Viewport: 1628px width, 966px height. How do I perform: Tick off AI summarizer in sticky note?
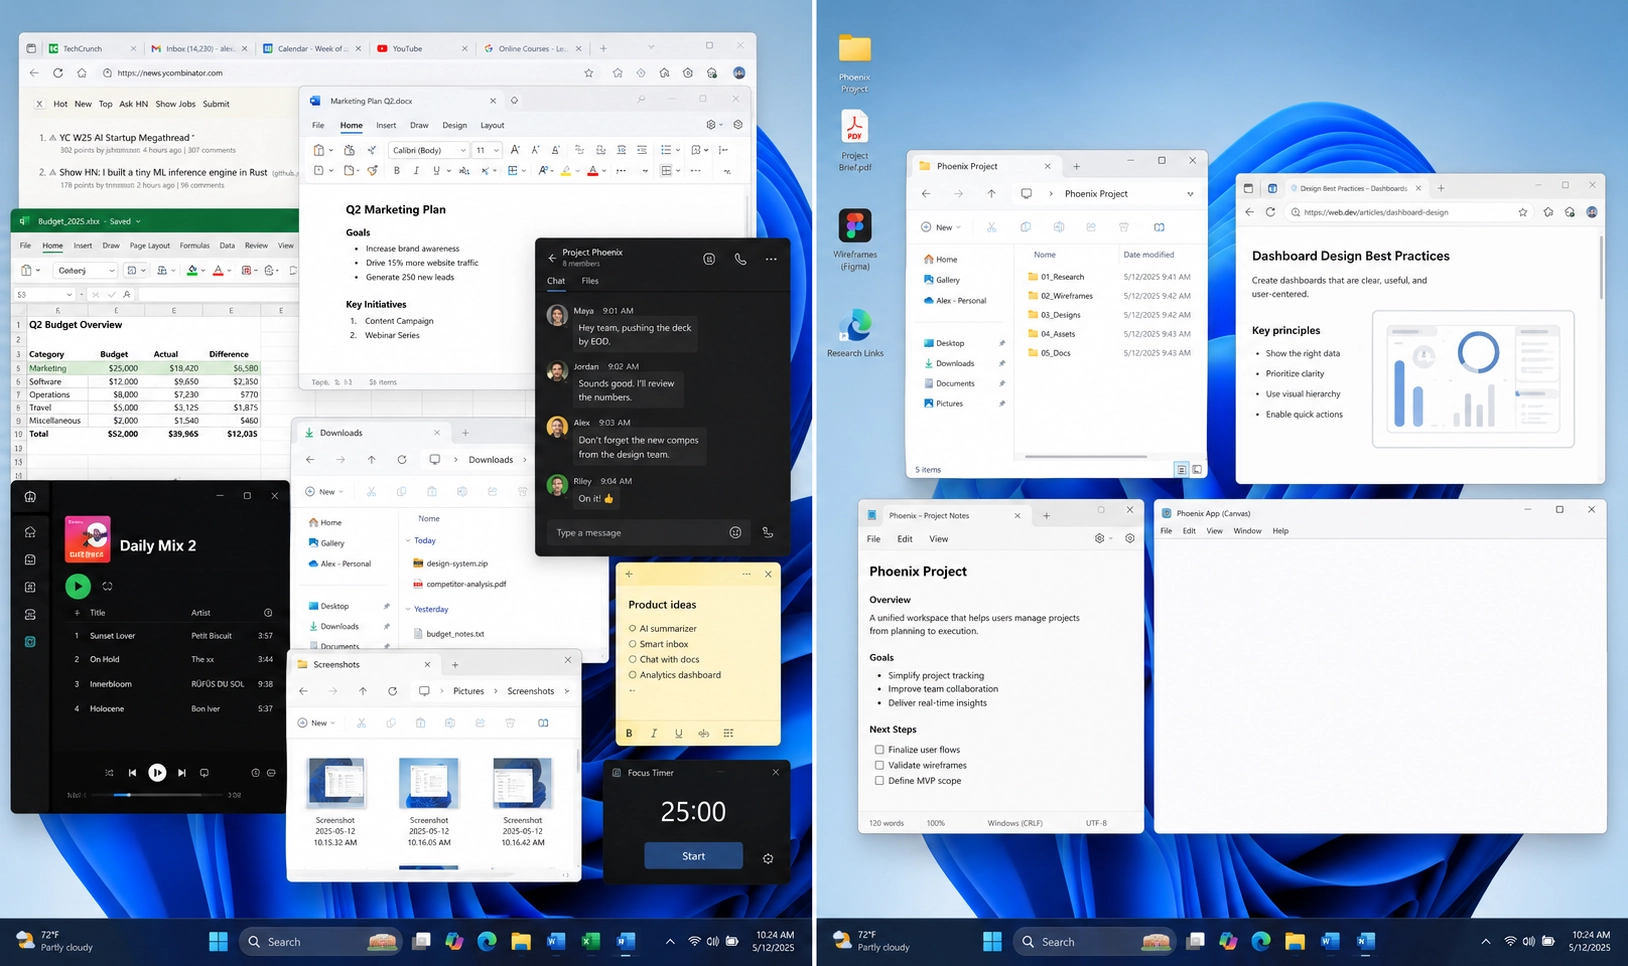coord(632,629)
